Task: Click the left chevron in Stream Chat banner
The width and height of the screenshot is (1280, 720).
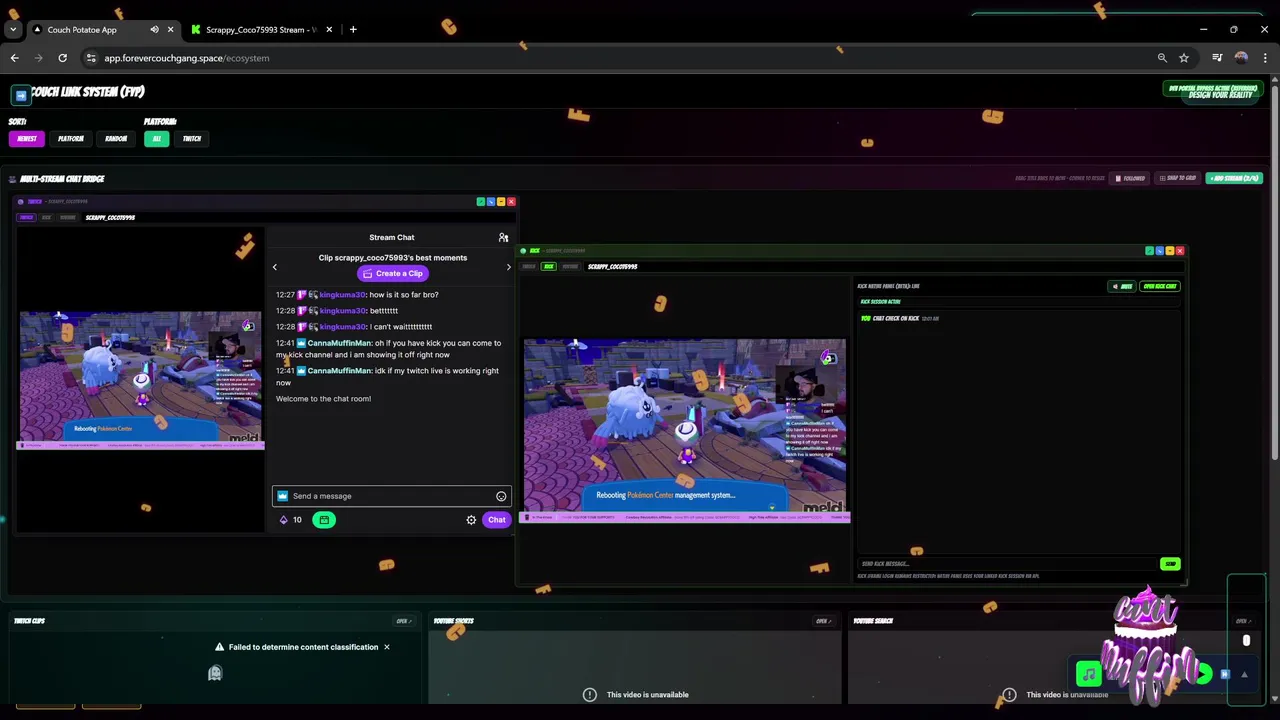Action: click(275, 267)
